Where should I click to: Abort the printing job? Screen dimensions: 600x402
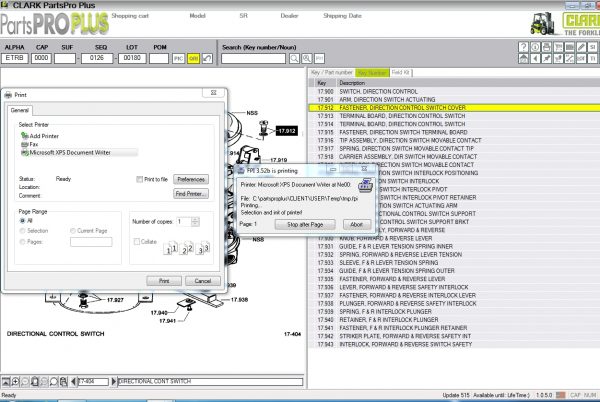pyautogui.click(x=357, y=225)
